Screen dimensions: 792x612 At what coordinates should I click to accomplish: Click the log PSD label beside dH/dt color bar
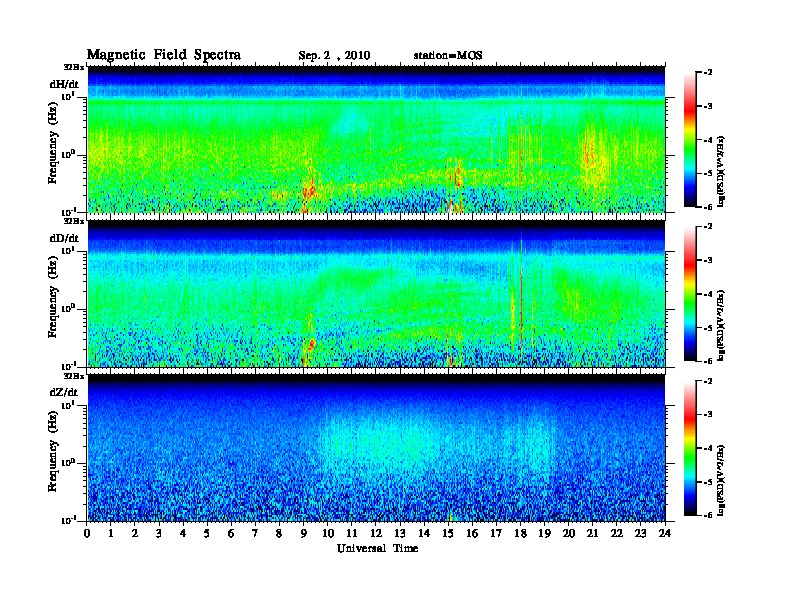click(721, 171)
